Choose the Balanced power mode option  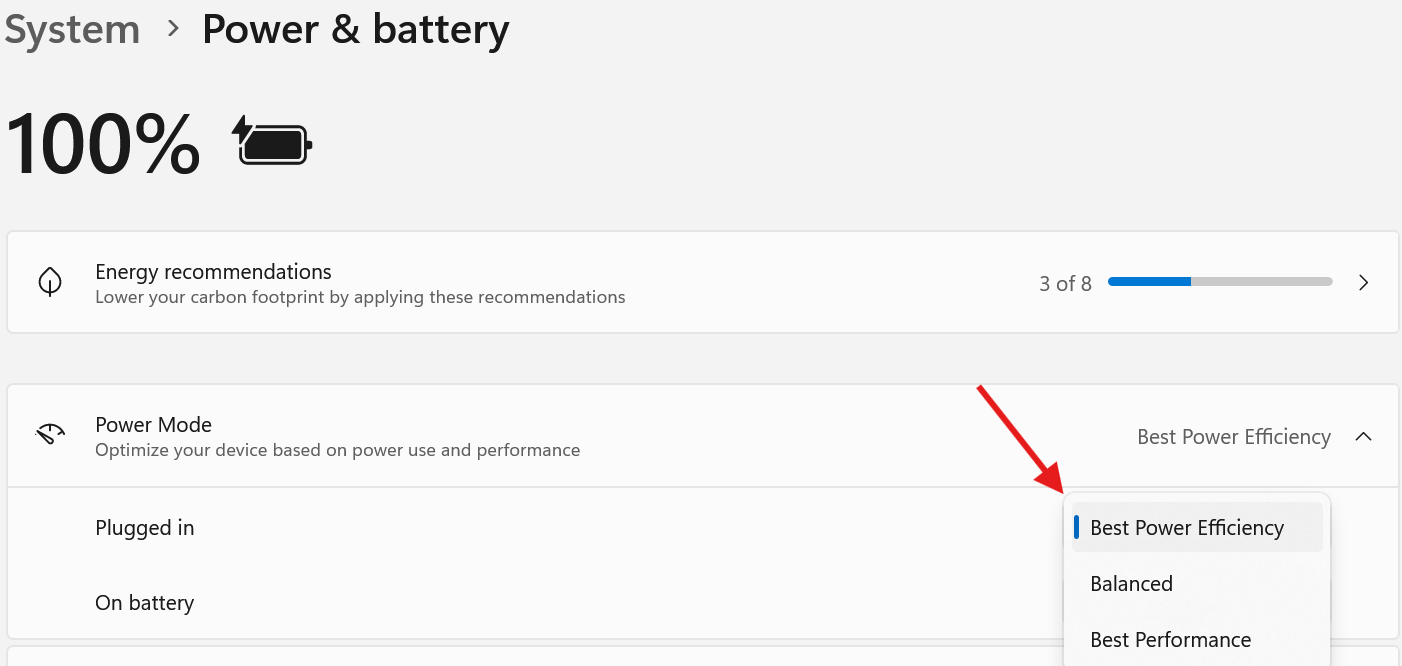tap(1131, 584)
